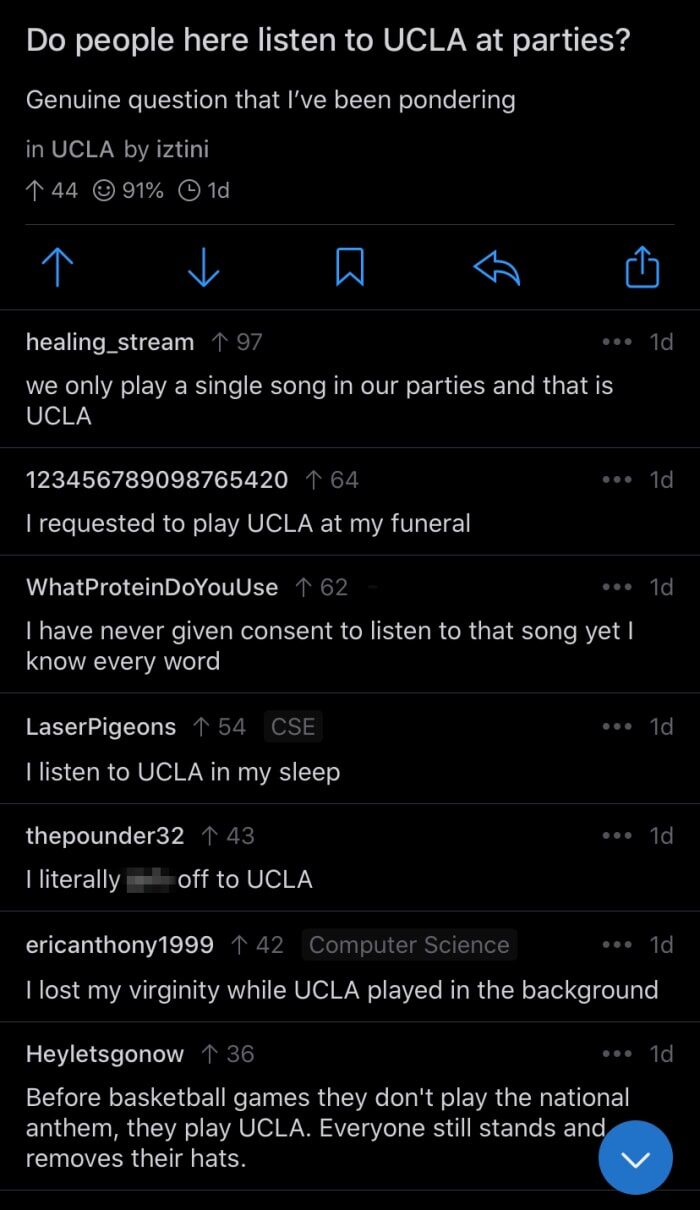This screenshot has height=1210, width=700.
Task: Share the post via share icon
Action: tap(642, 267)
